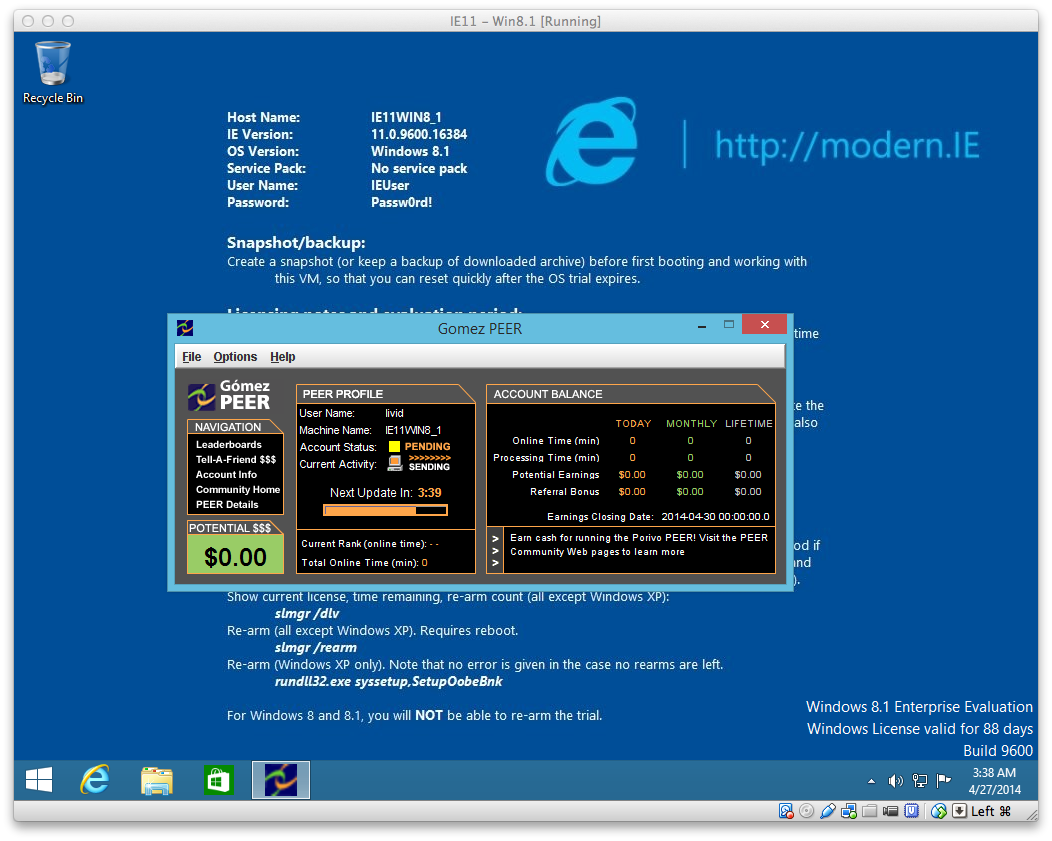Open File Explorer from the taskbar
This screenshot has width=1052, height=841.
coord(157,780)
